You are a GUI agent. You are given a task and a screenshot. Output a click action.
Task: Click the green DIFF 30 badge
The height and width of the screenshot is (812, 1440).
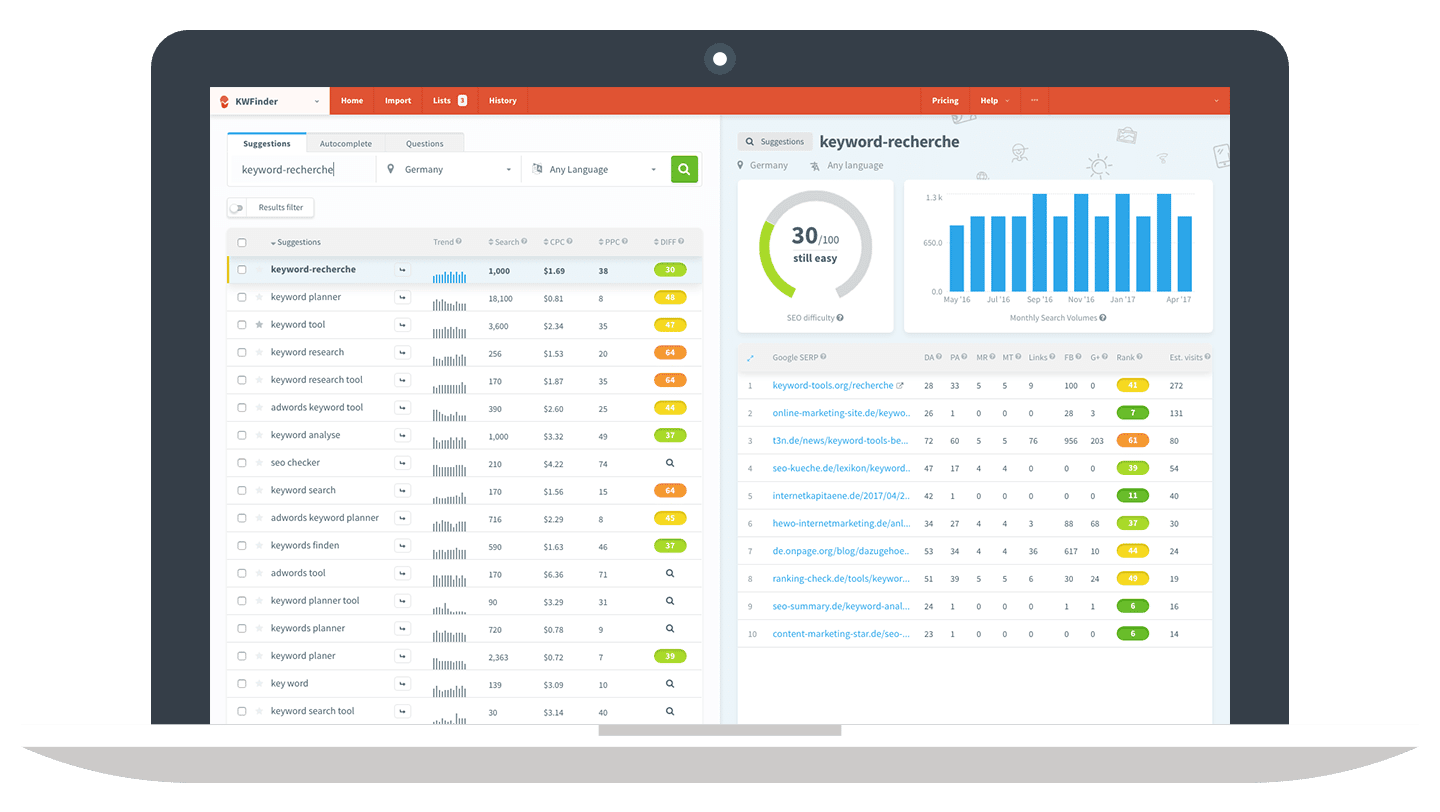(x=670, y=270)
